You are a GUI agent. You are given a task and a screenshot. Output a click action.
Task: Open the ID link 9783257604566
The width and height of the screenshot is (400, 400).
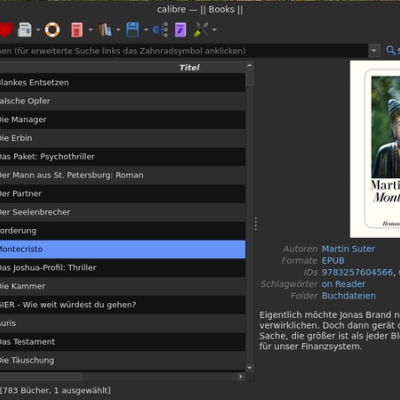click(357, 272)
